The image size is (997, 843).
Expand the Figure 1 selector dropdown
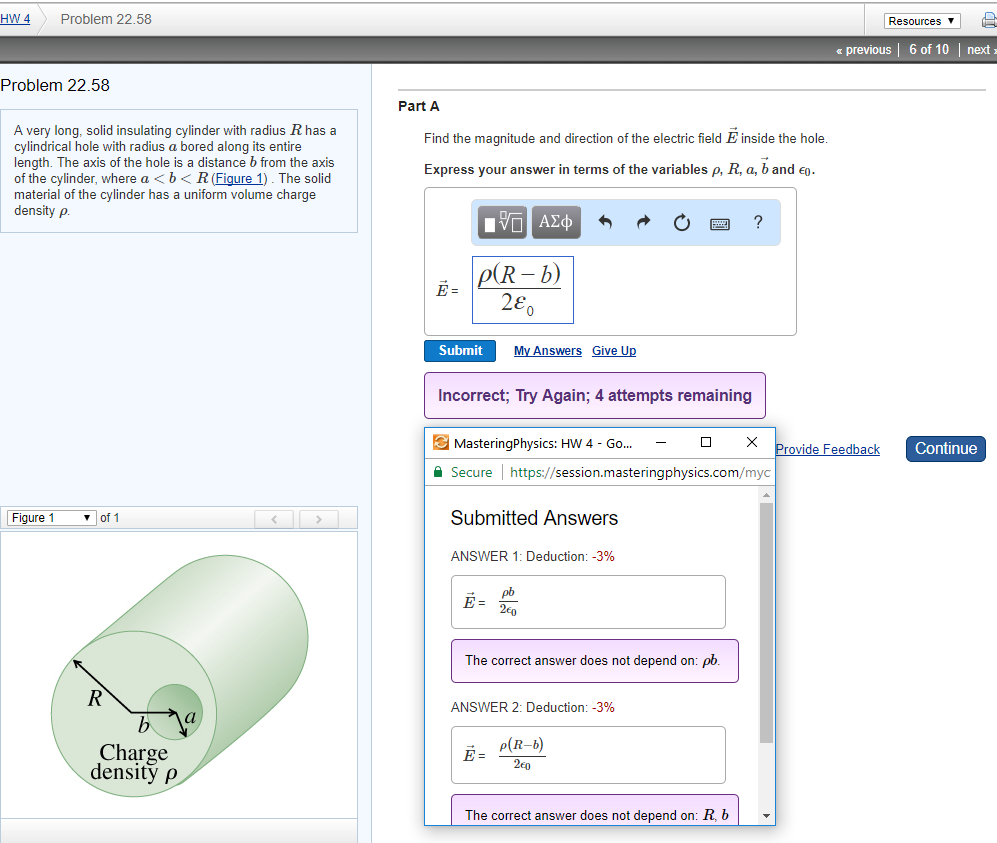tap(52, 518)
